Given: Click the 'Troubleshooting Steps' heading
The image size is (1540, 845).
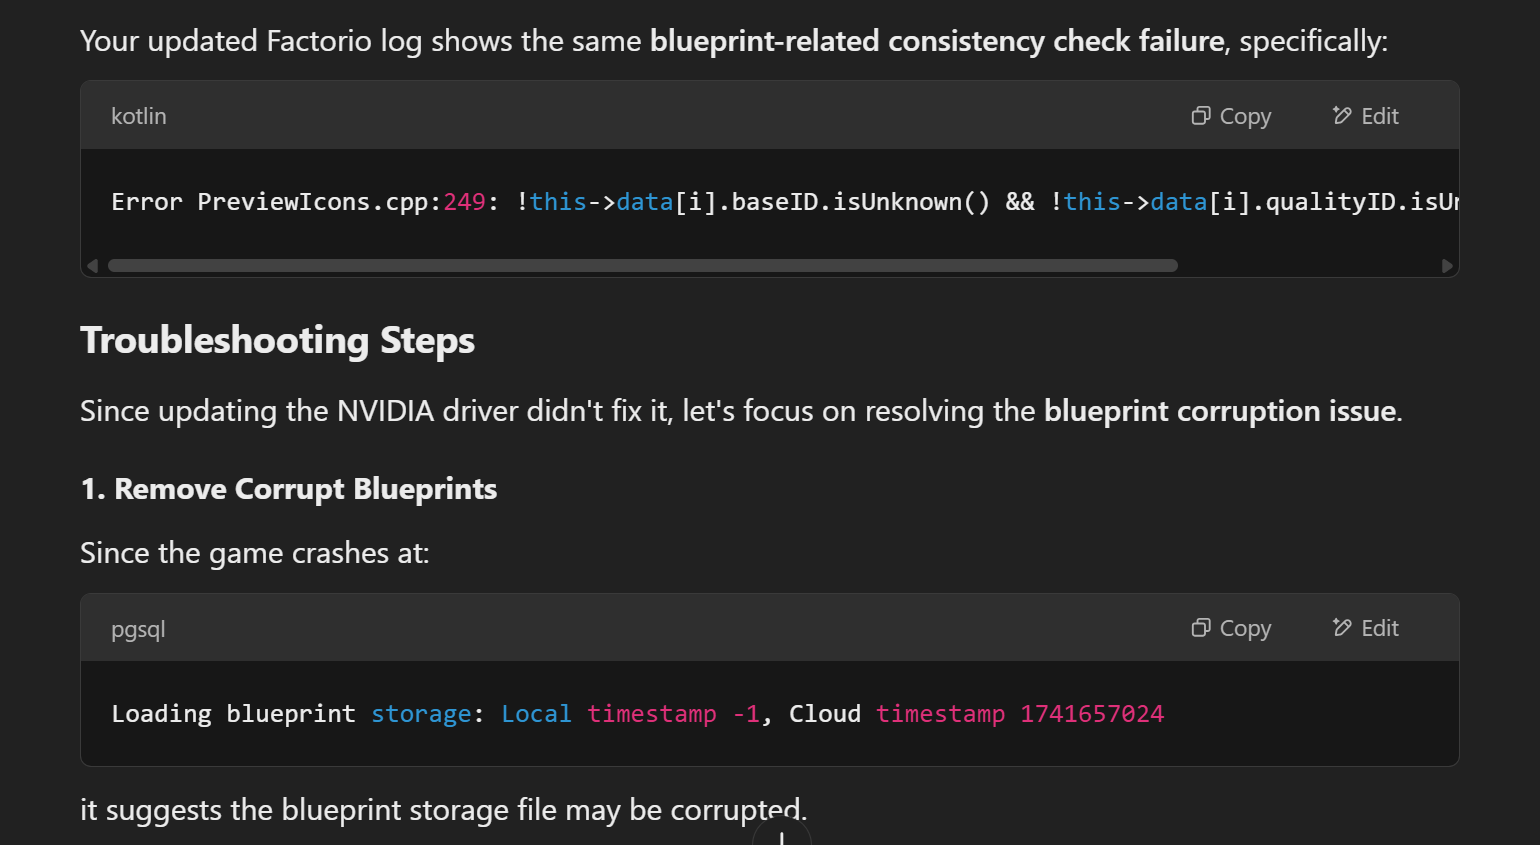Looking at the screenshot, I should (x=277, y=341).
